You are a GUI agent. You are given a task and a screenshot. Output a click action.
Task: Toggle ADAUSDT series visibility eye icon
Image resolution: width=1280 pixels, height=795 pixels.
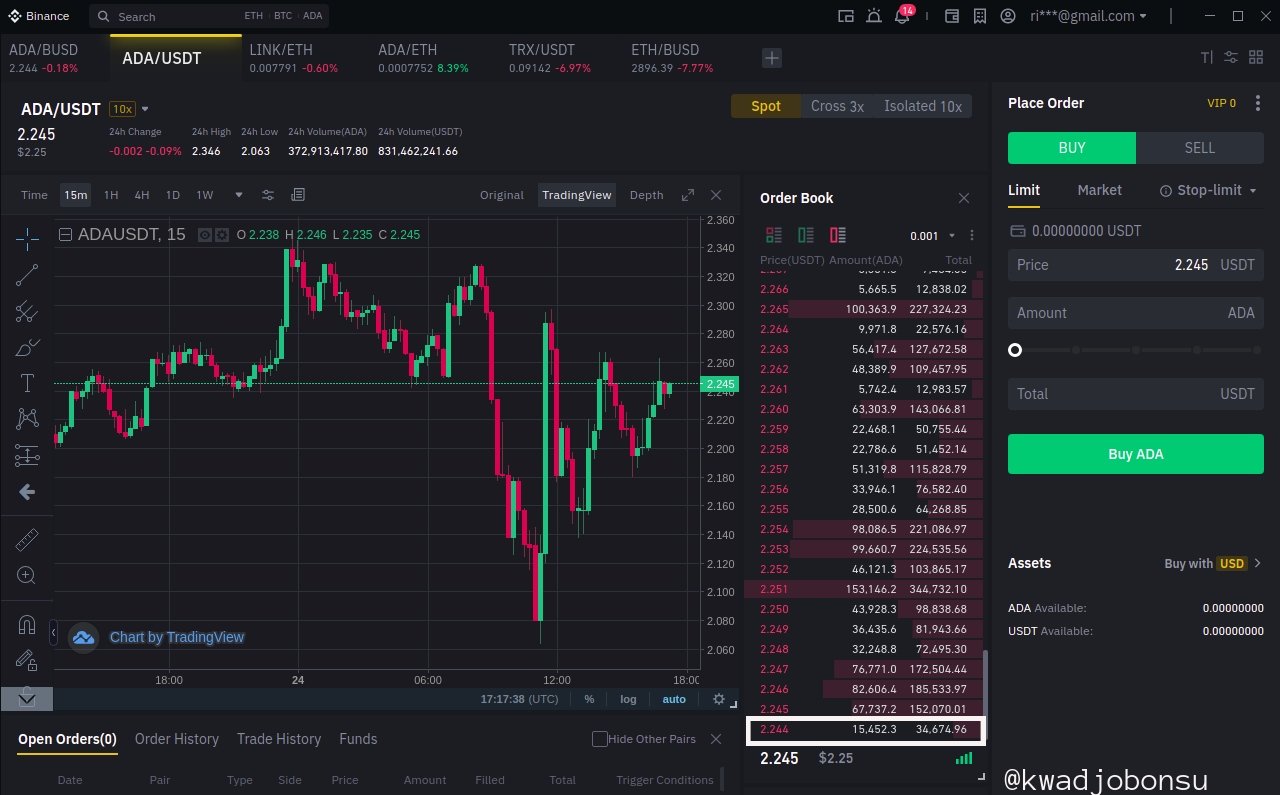pyautogui.click(x=205, y=235)
